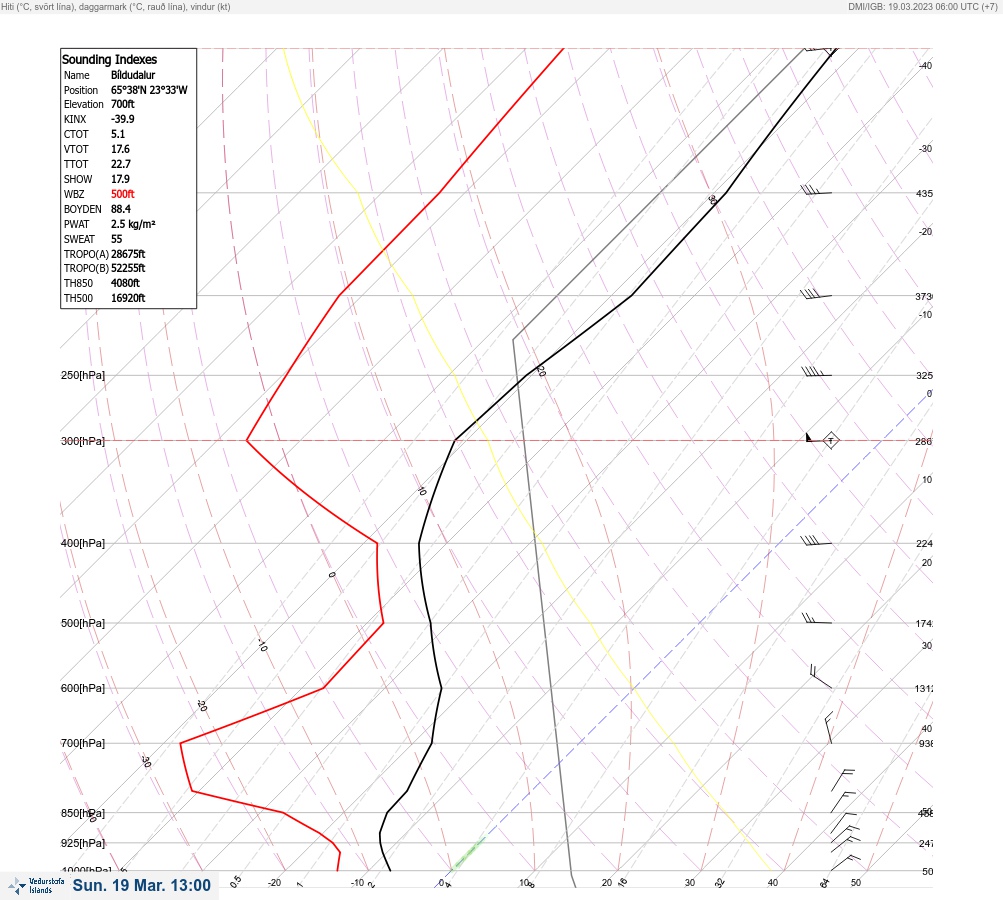
Task: Click the position value 65°38'N 23°33'W
Action: [149, 90]
